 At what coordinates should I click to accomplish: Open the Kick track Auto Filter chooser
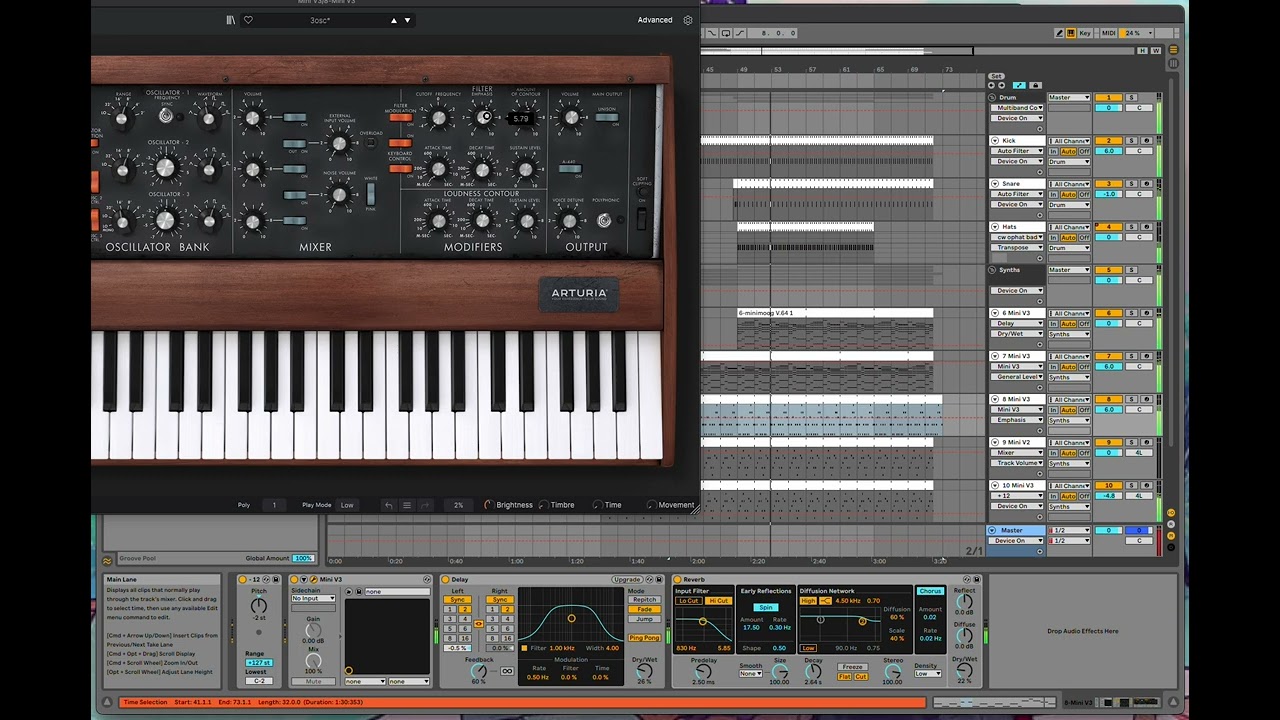(x=1018, y=151)
